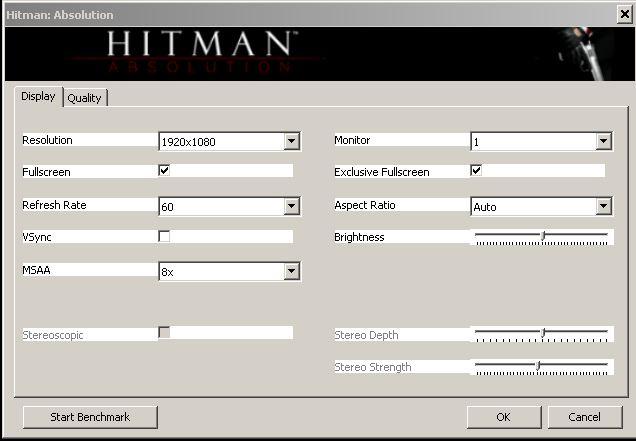Open the Resolution dropdown showing 1920x1080

(x=230, y=142)
